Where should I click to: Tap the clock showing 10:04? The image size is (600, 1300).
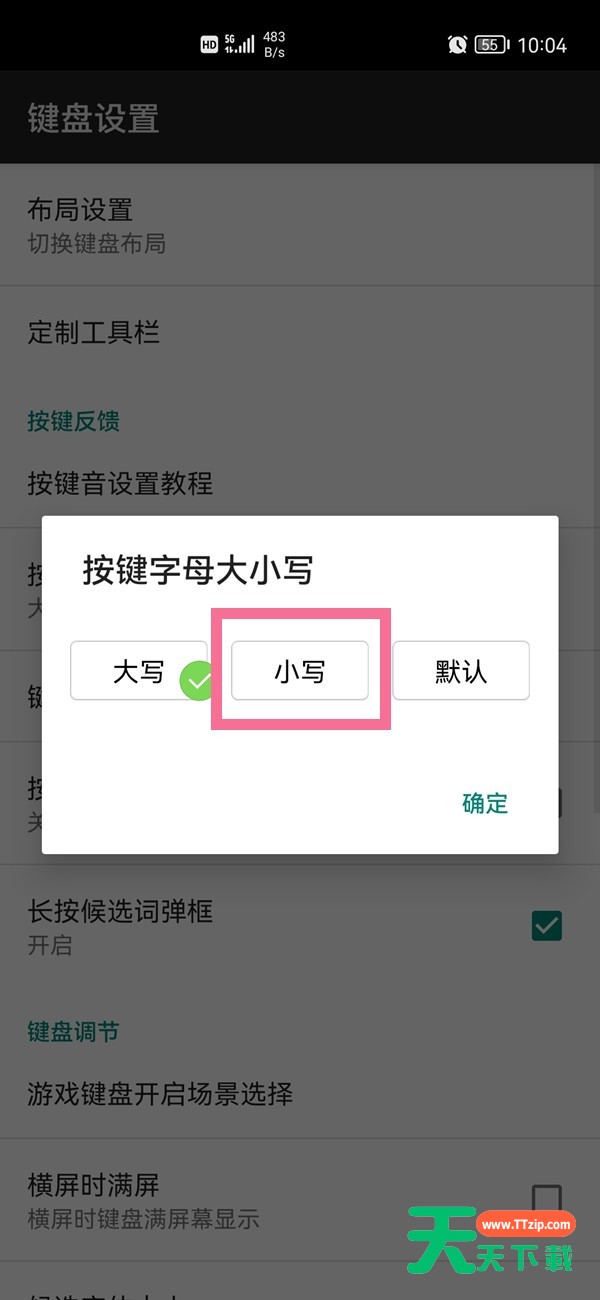(x=542, y=45)
